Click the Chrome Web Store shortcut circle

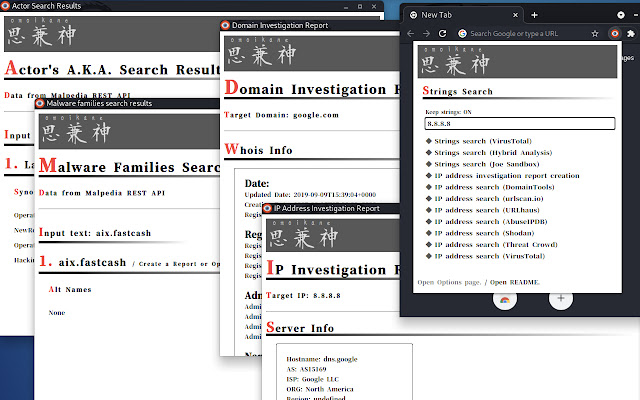[505, 300]
